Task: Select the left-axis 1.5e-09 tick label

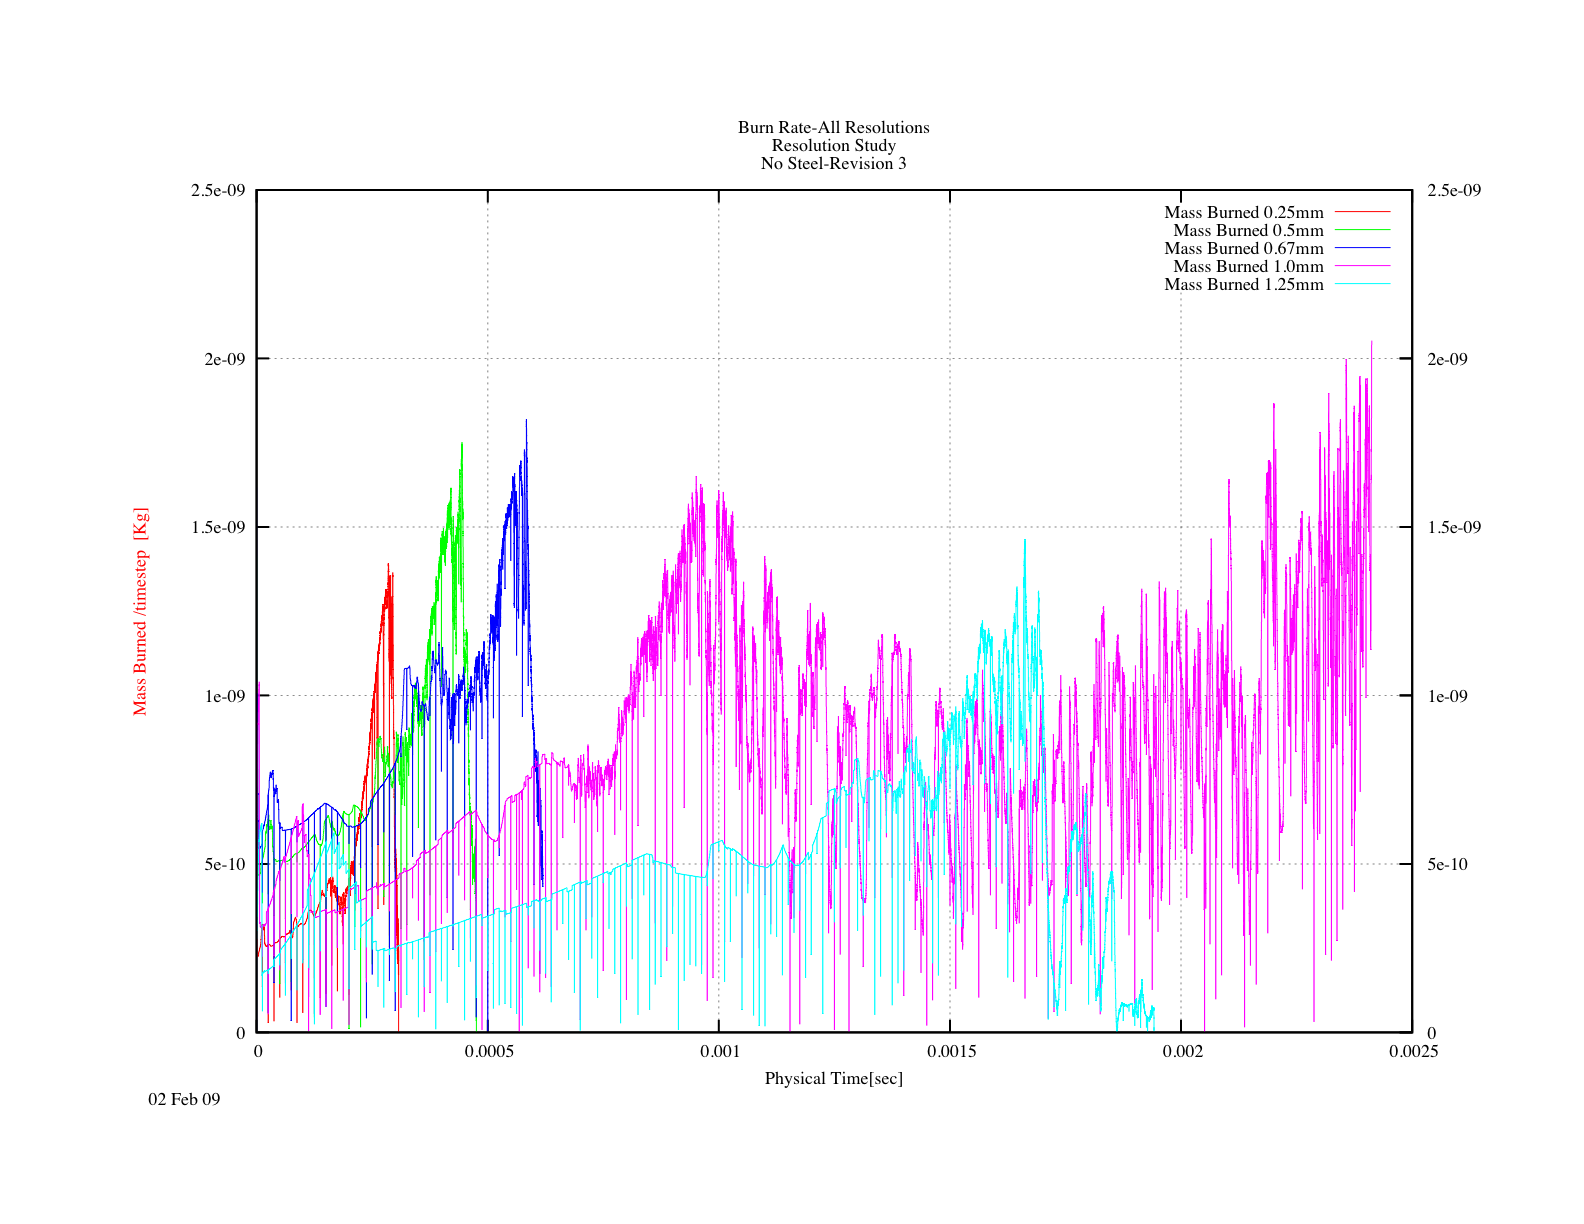Action: [x=218, y=527]
